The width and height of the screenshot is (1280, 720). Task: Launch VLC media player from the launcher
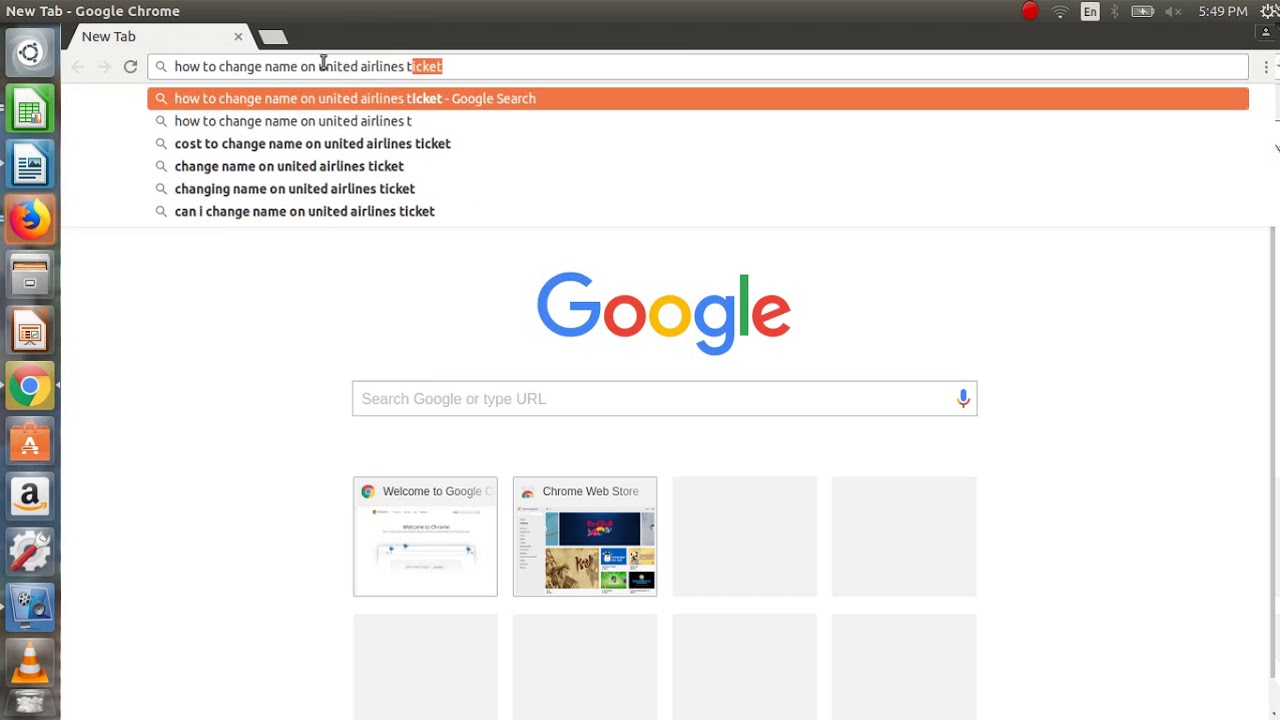click(x=29, y=661)
